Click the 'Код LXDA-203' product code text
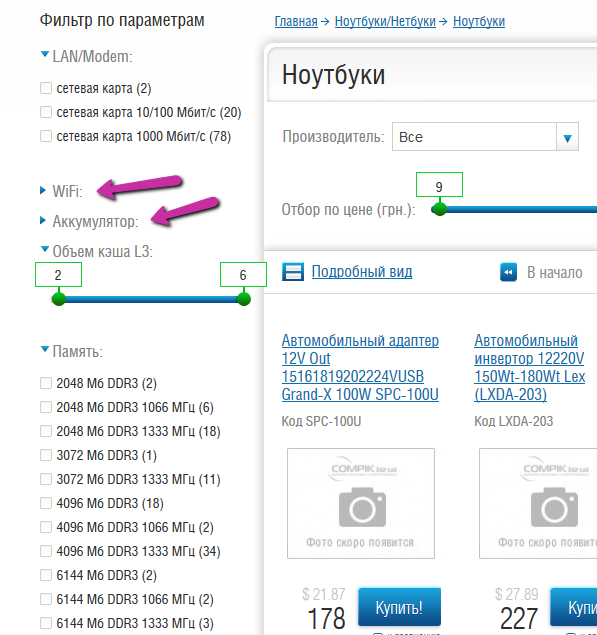 click(514, 421)
